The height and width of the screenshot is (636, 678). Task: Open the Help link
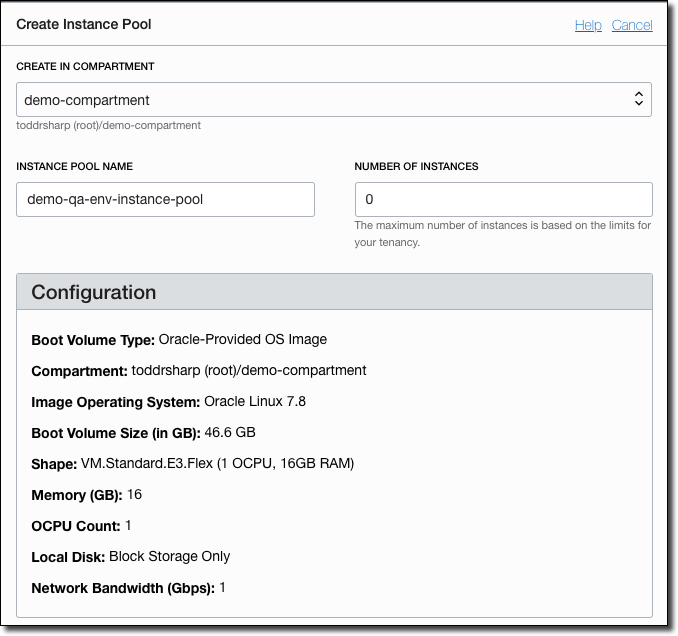pyautogui.click(x=587, y=25)
